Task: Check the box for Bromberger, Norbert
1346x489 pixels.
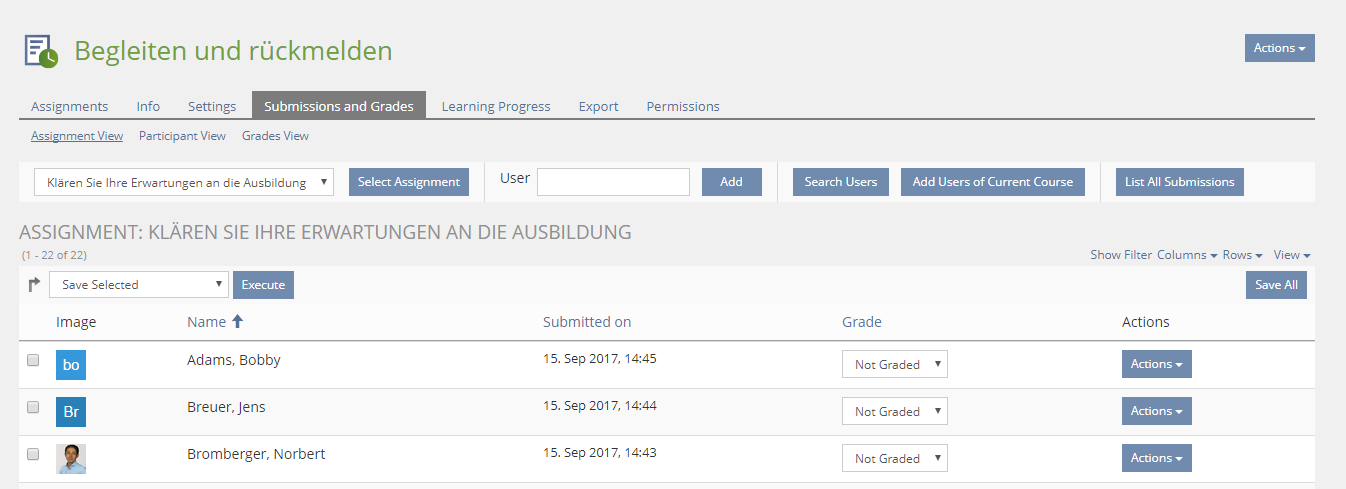Action: 33,454
